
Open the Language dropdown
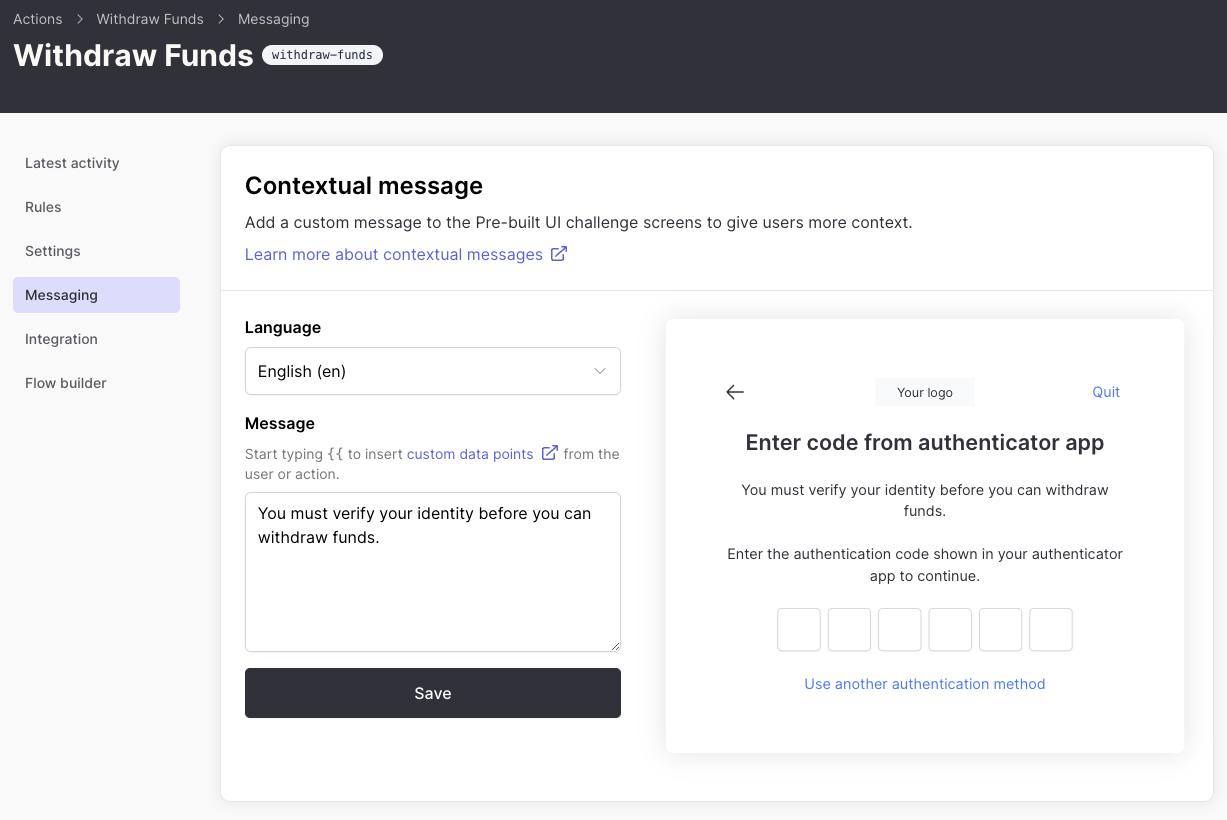pos(433,371)
